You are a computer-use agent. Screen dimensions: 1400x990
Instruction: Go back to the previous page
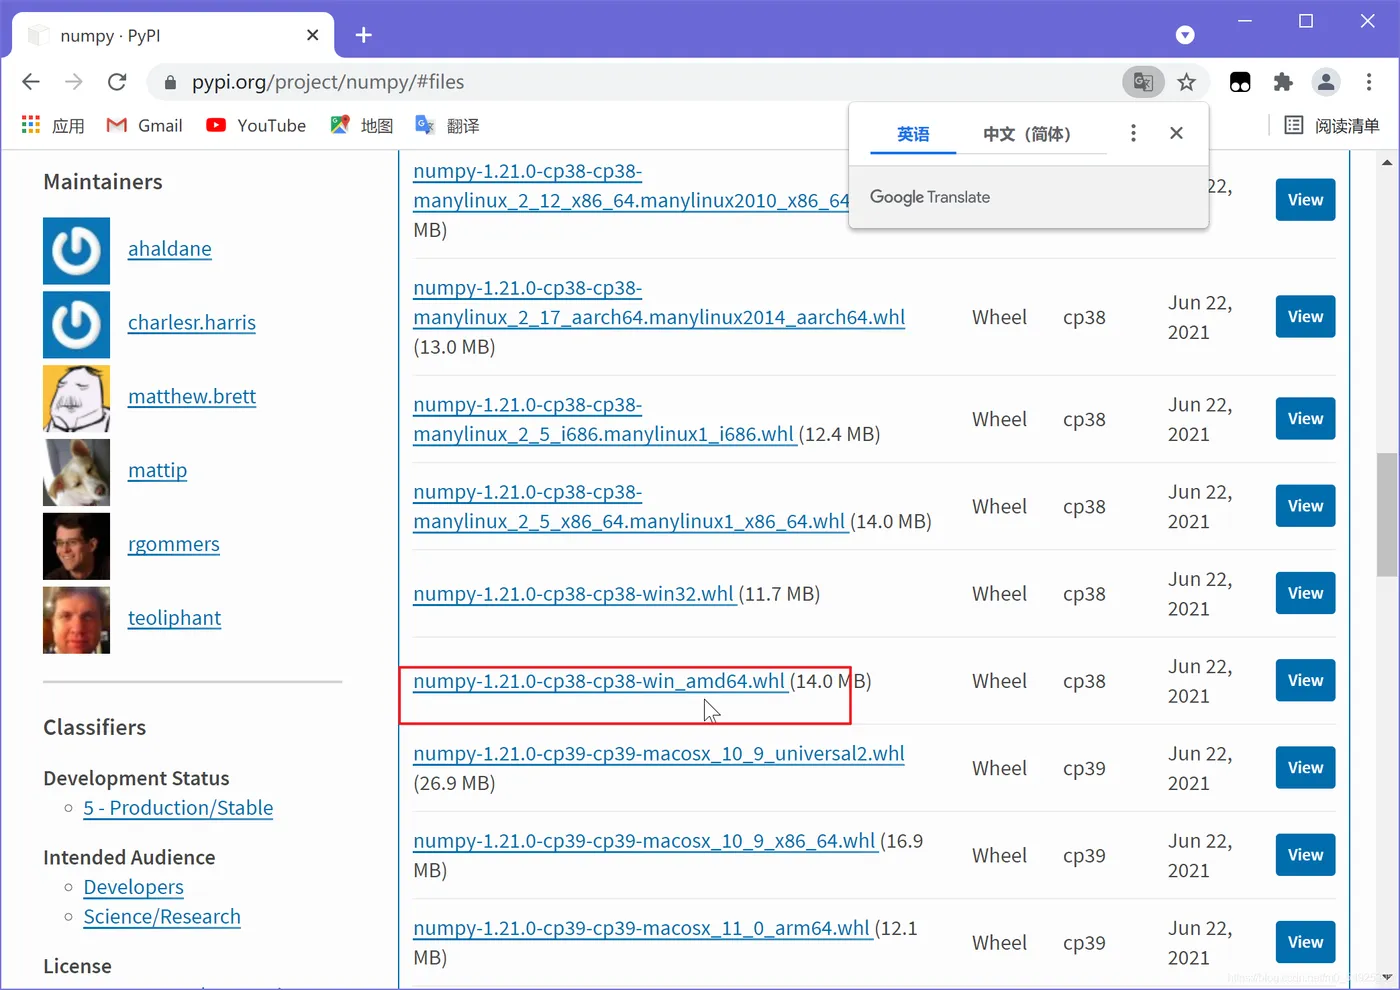31,82
